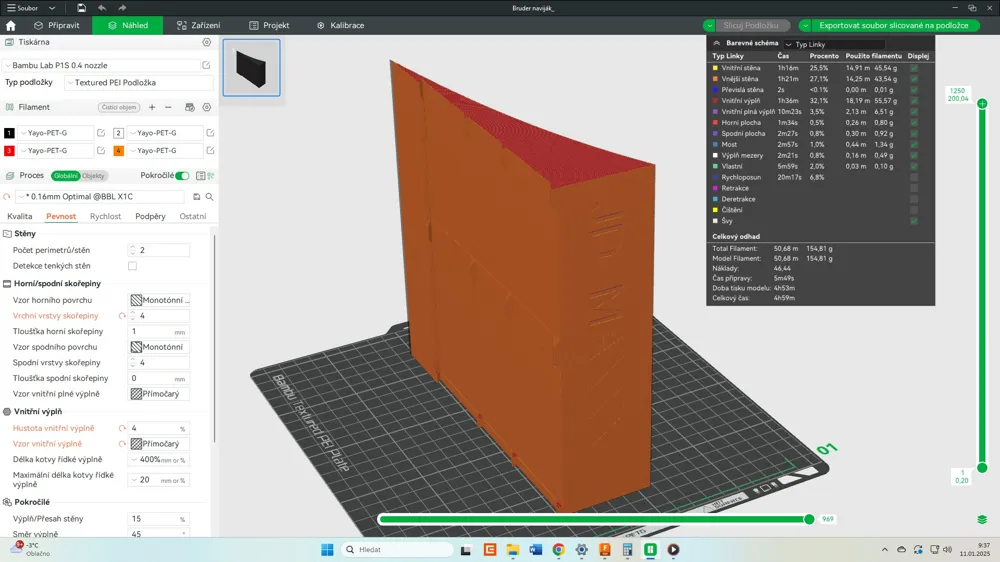Open the Vzor vnitřní výplně pattern dropdown
The width and height of the screenshot is (1000, 562).
pyautogui.click(x=158, y=444)
